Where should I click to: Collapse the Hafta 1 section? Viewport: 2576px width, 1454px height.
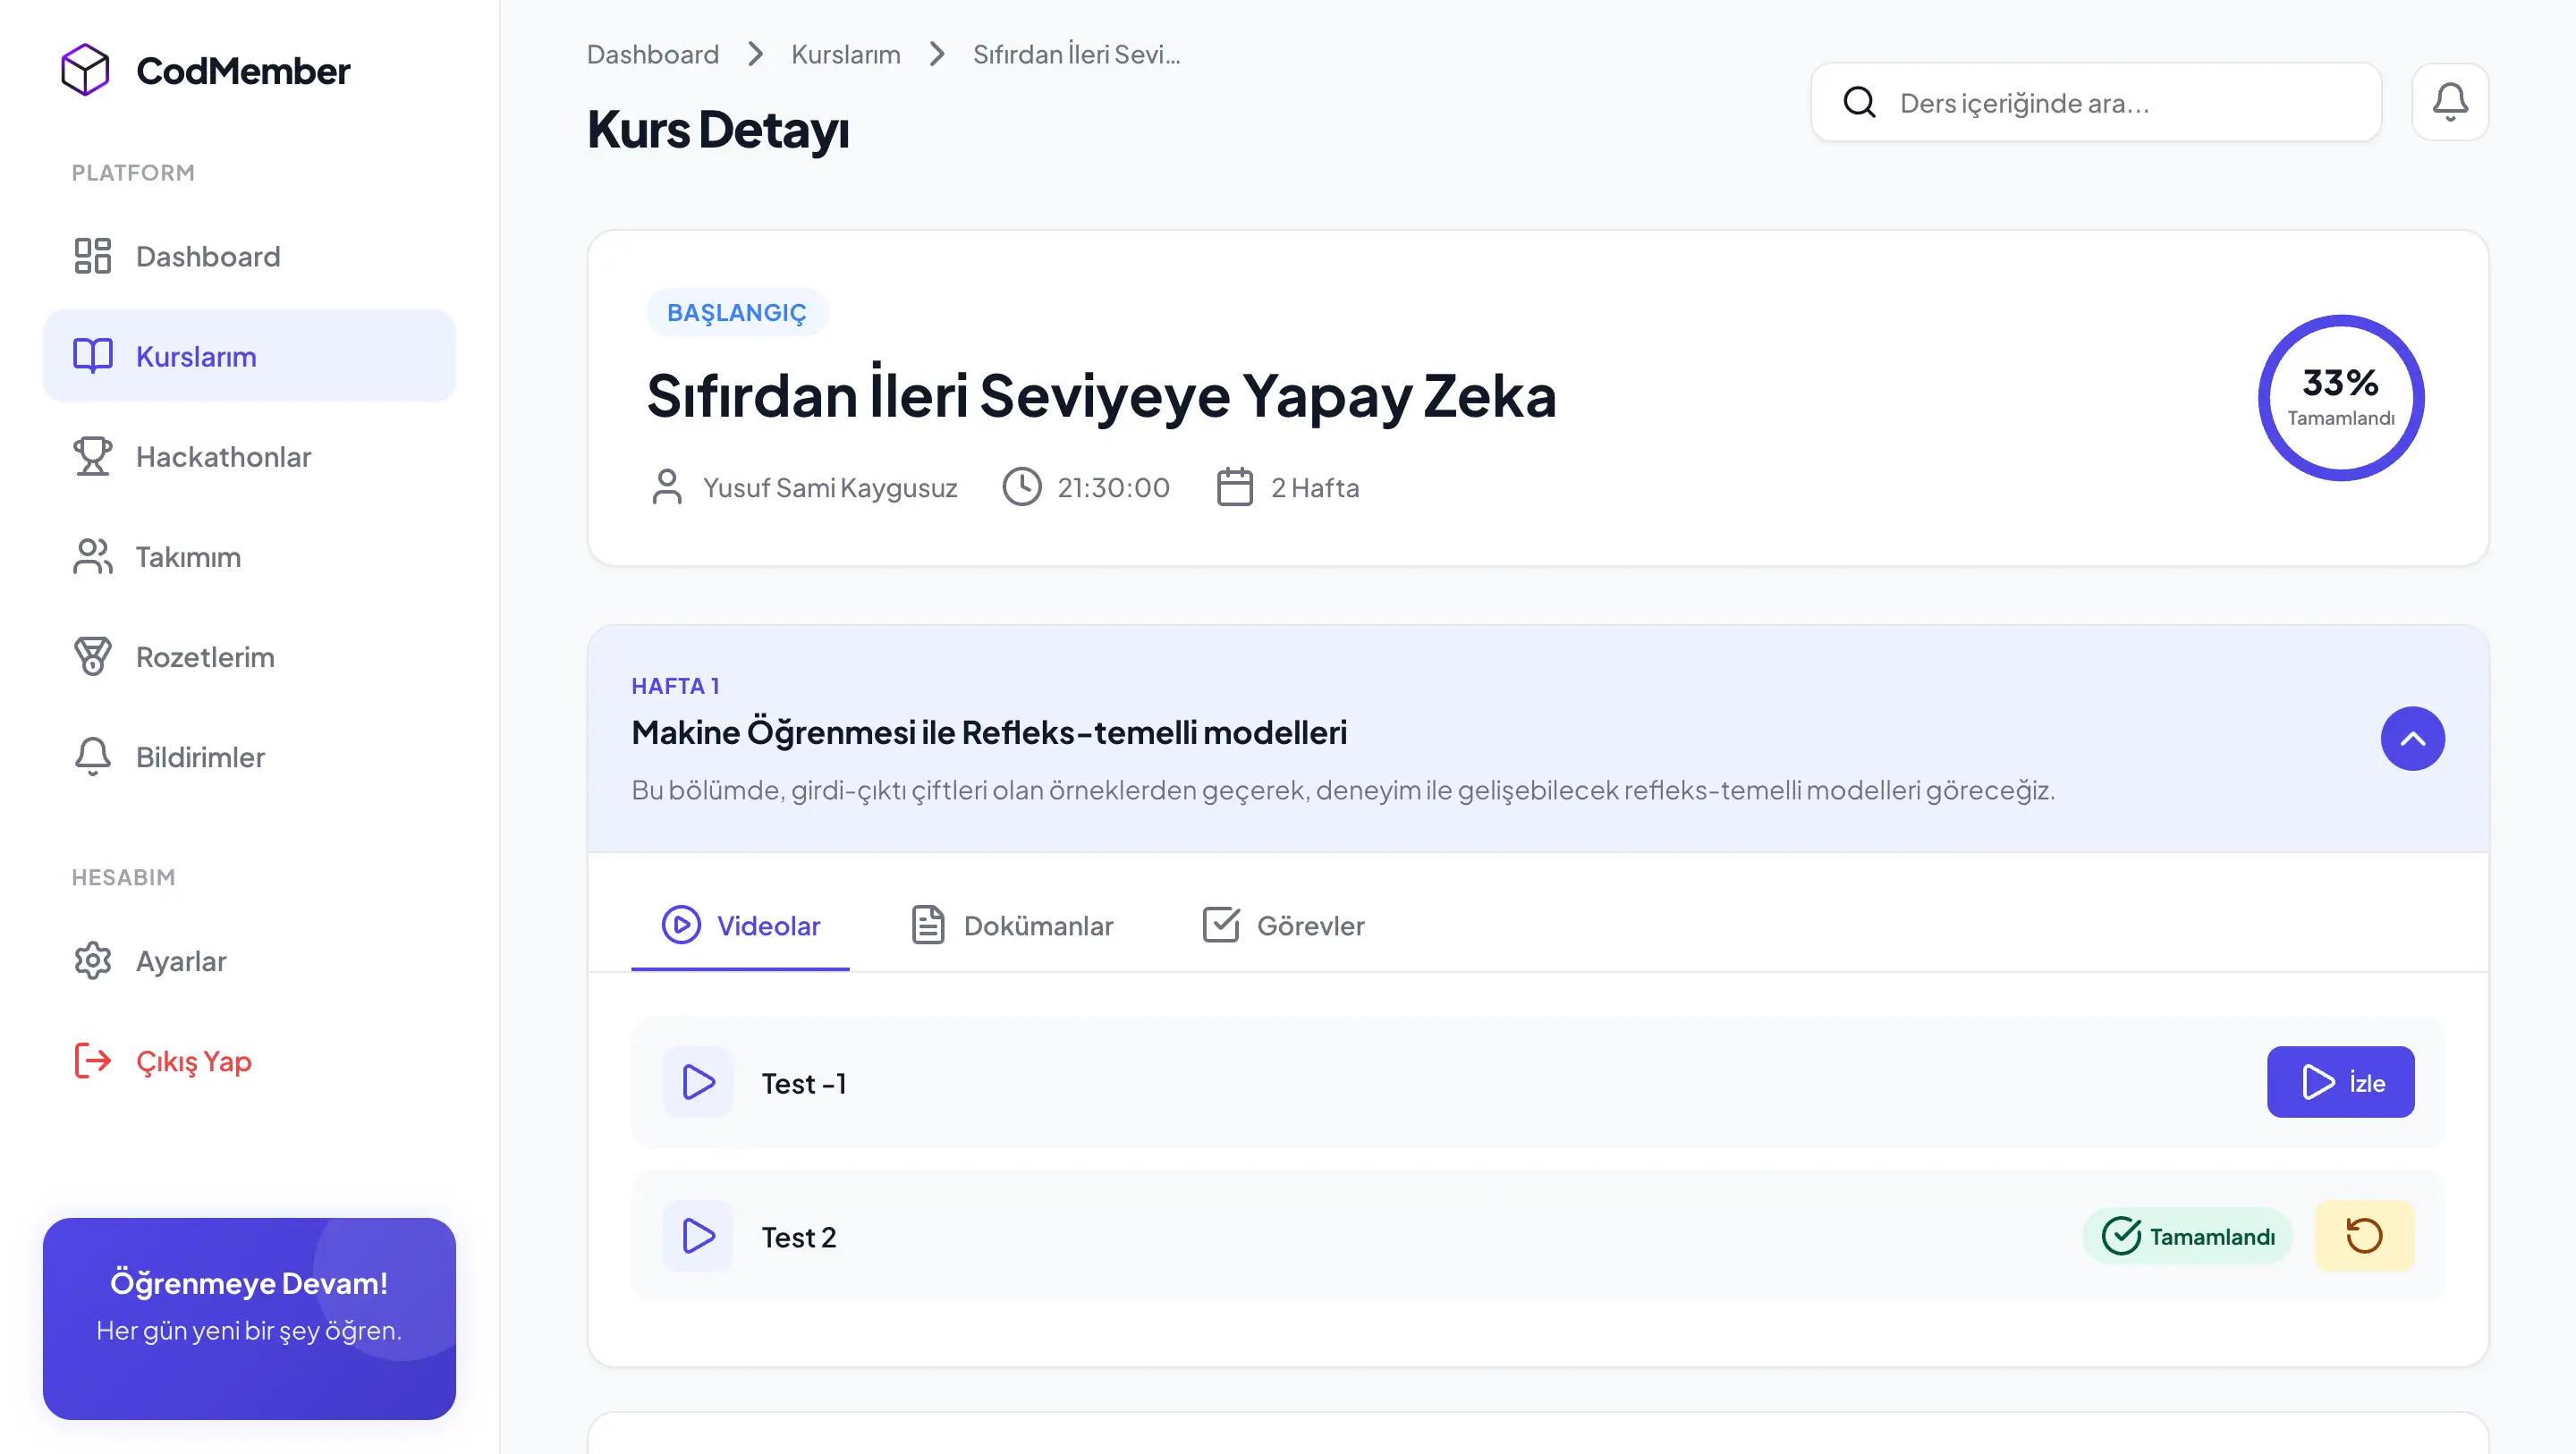pos(2413,738)
